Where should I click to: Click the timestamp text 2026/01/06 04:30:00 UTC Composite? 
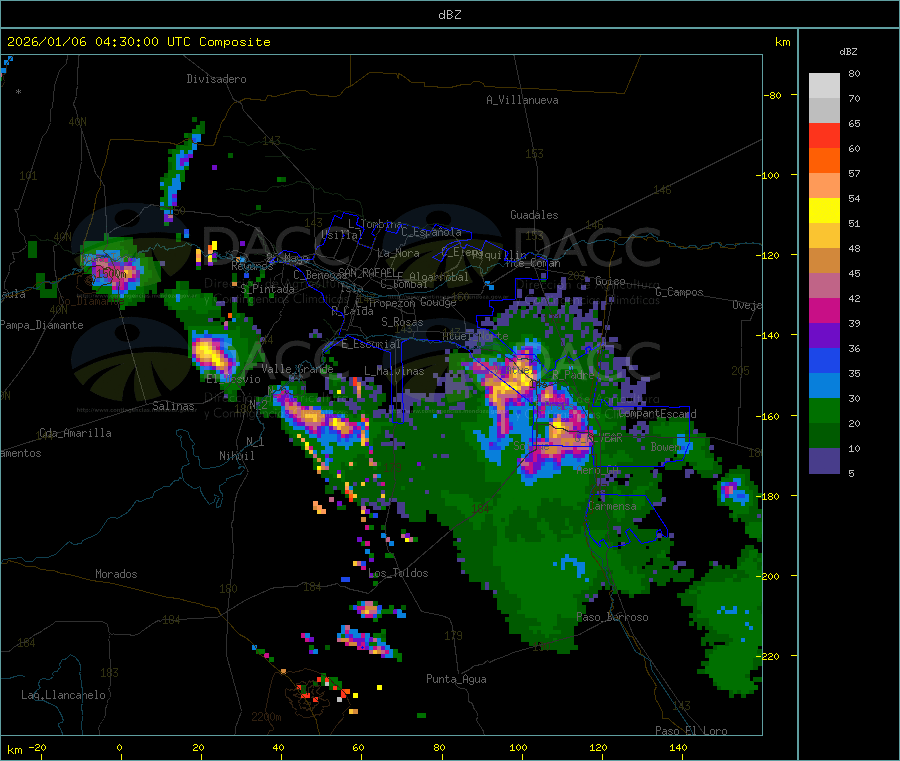tap(138, 42)
